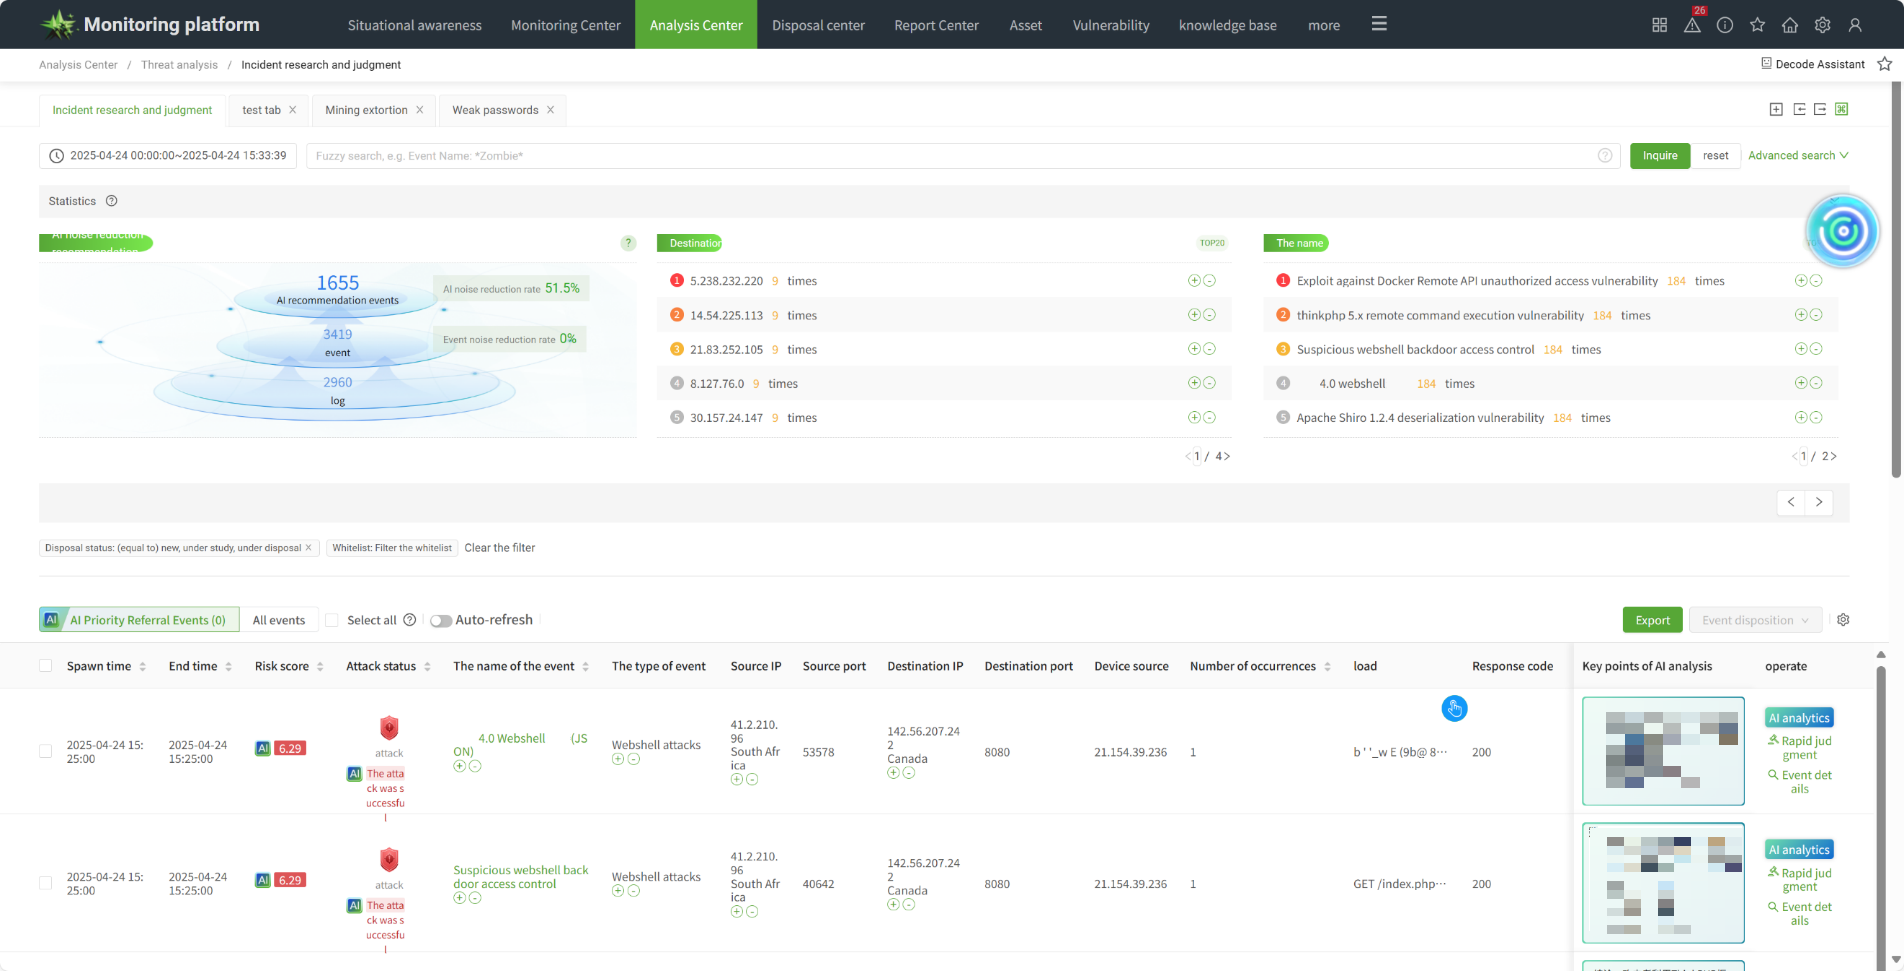
Task: Close the Mining extortion tab
Action: click(x=420, y=110)
